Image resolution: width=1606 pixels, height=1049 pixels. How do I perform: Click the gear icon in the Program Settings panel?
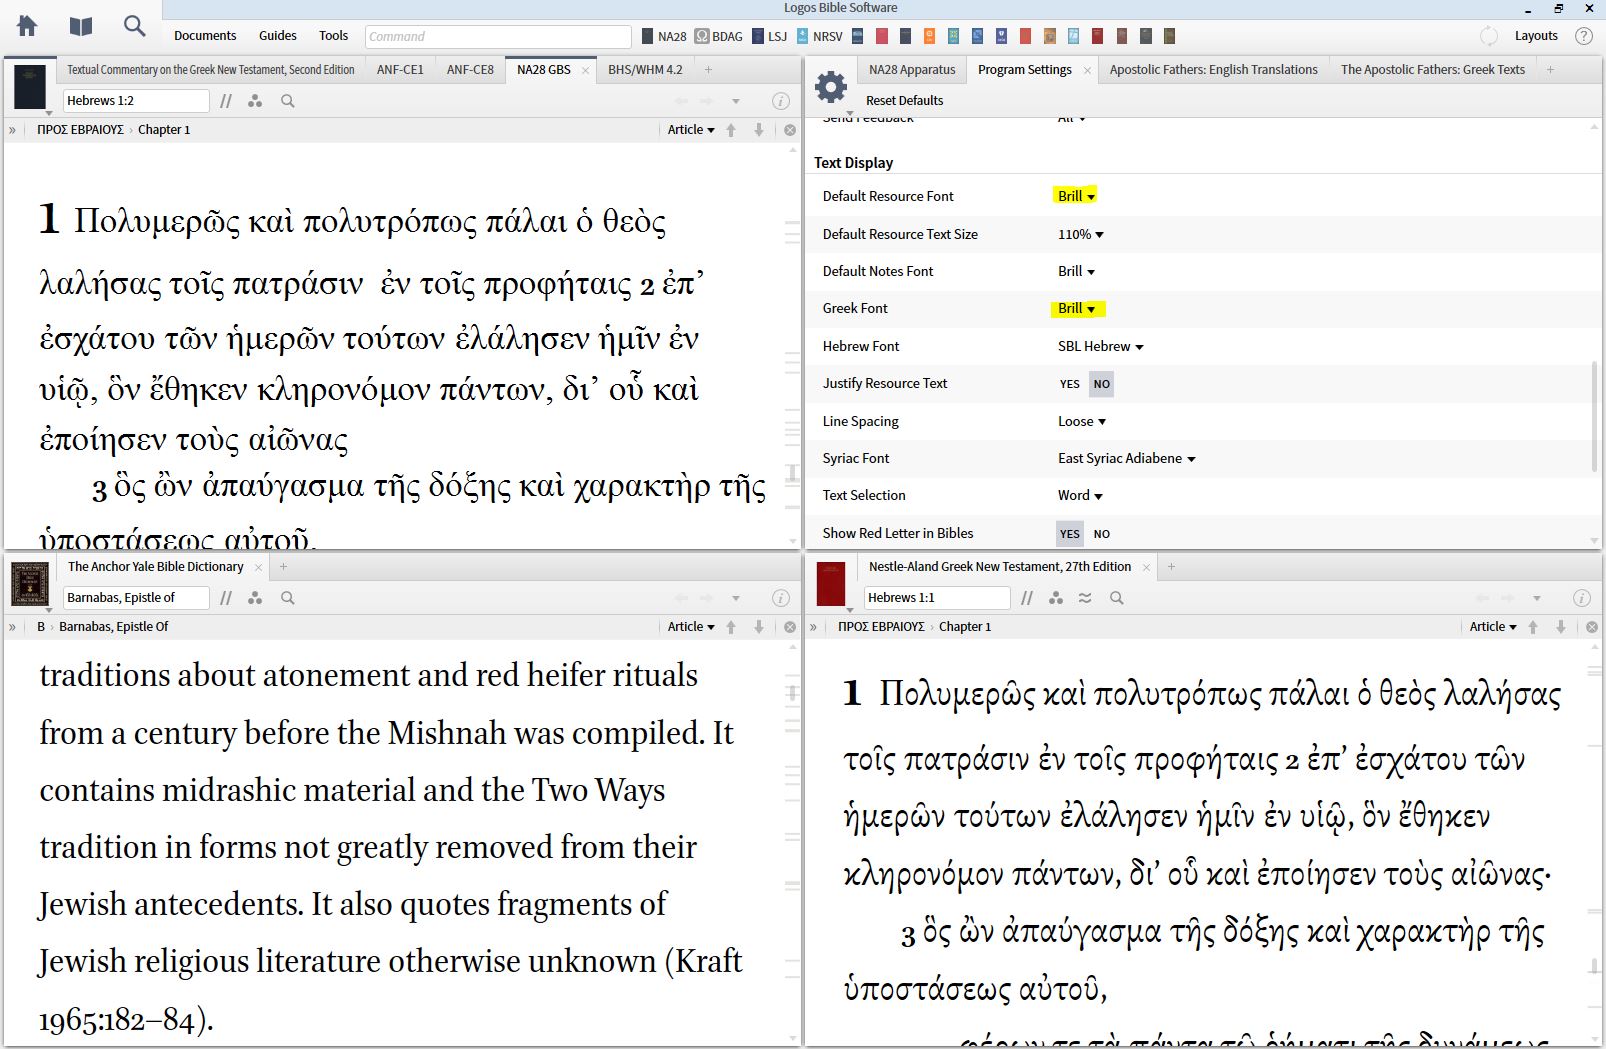click(x=830, y=86)
